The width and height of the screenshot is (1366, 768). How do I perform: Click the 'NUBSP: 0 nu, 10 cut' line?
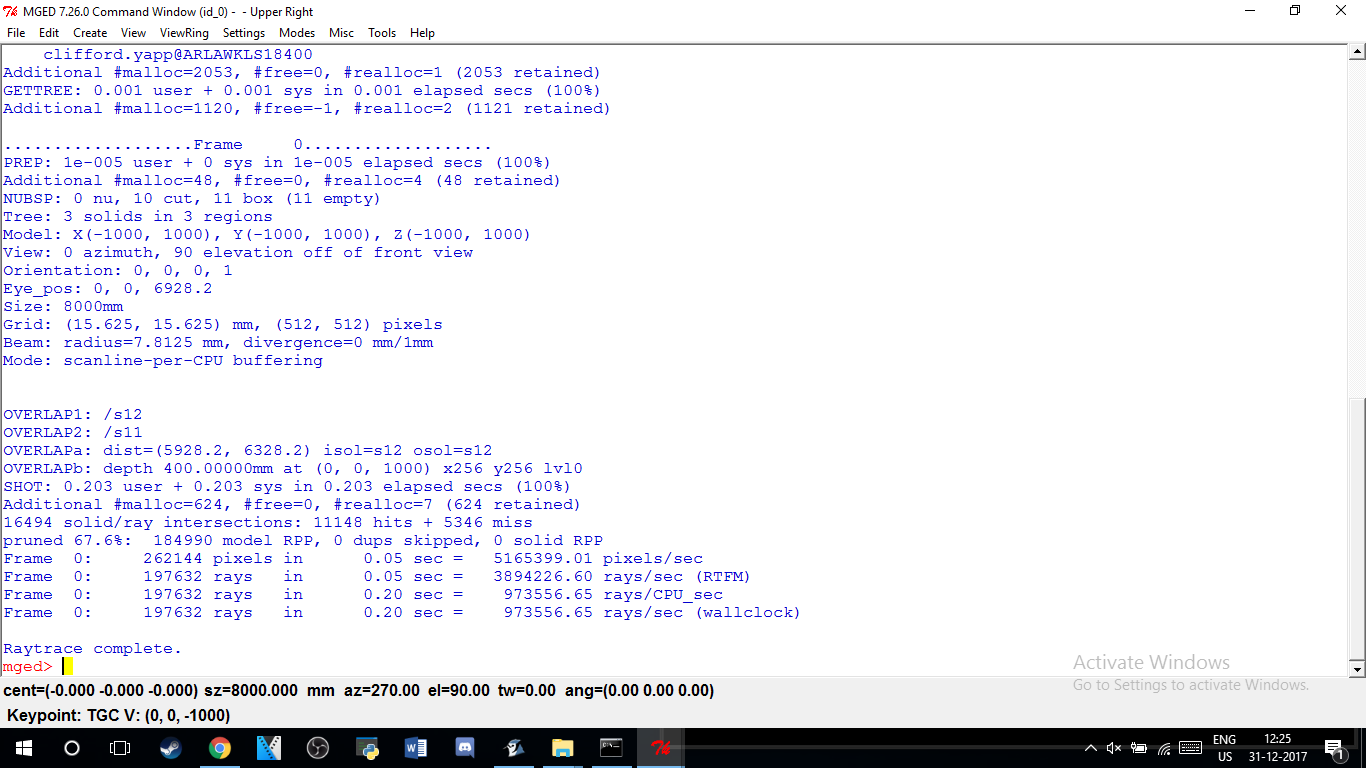point(192,198)
